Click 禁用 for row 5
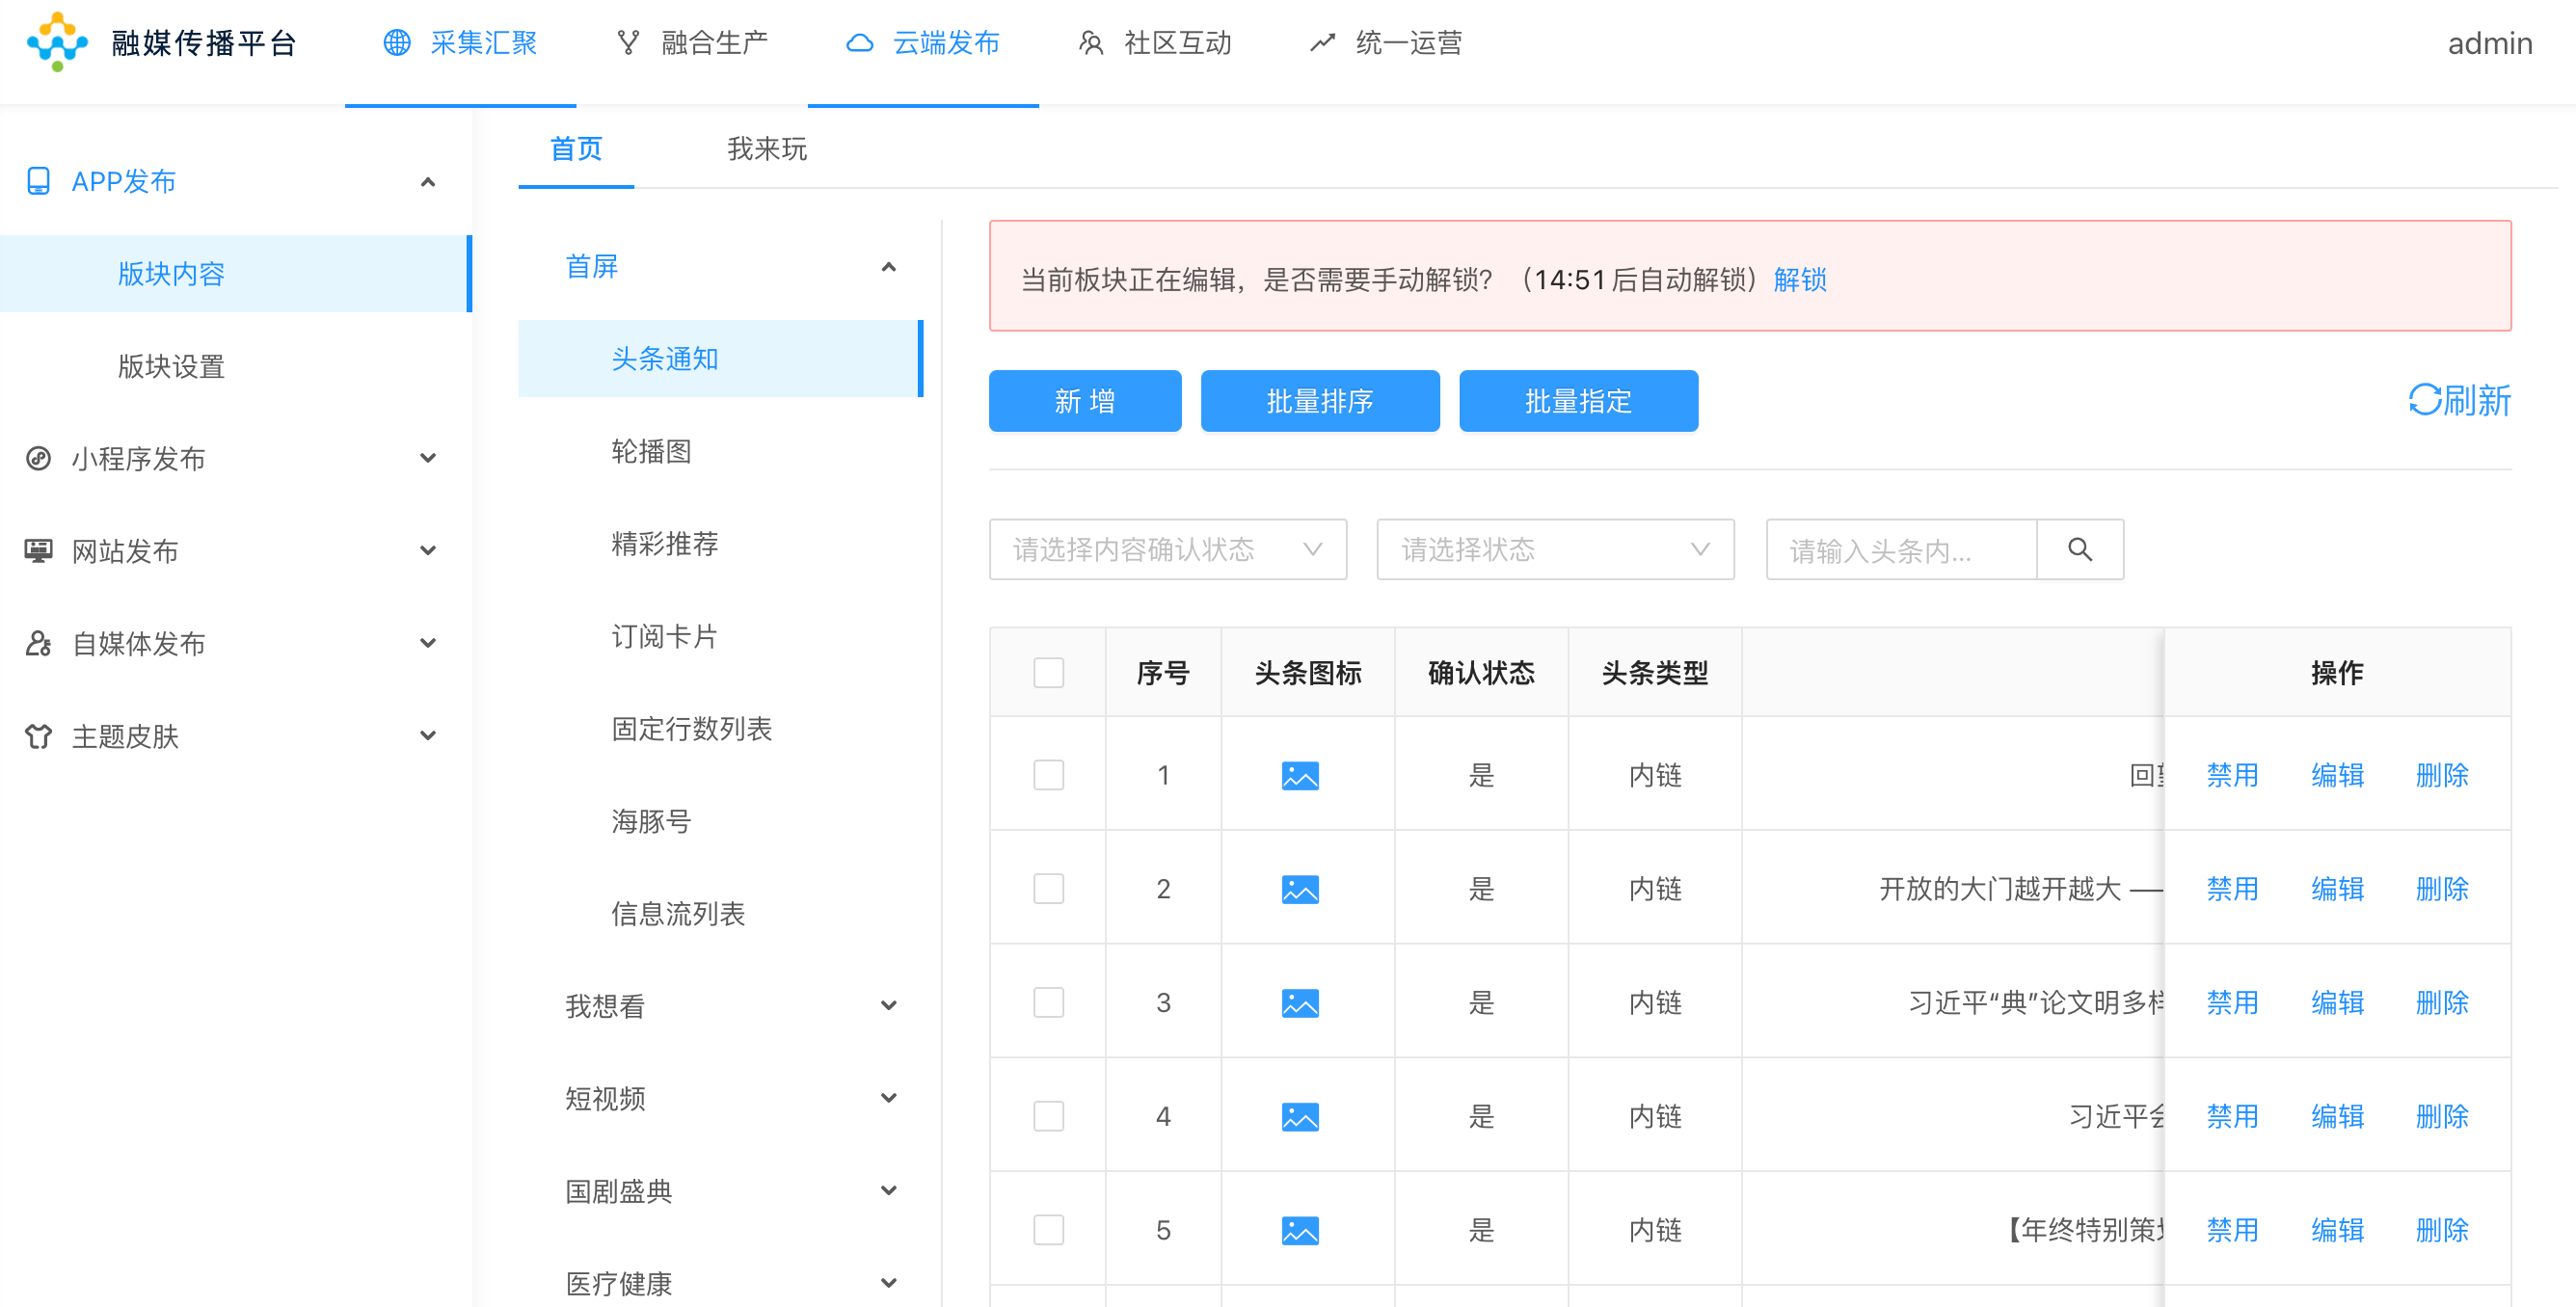 pos(2232,1230)
